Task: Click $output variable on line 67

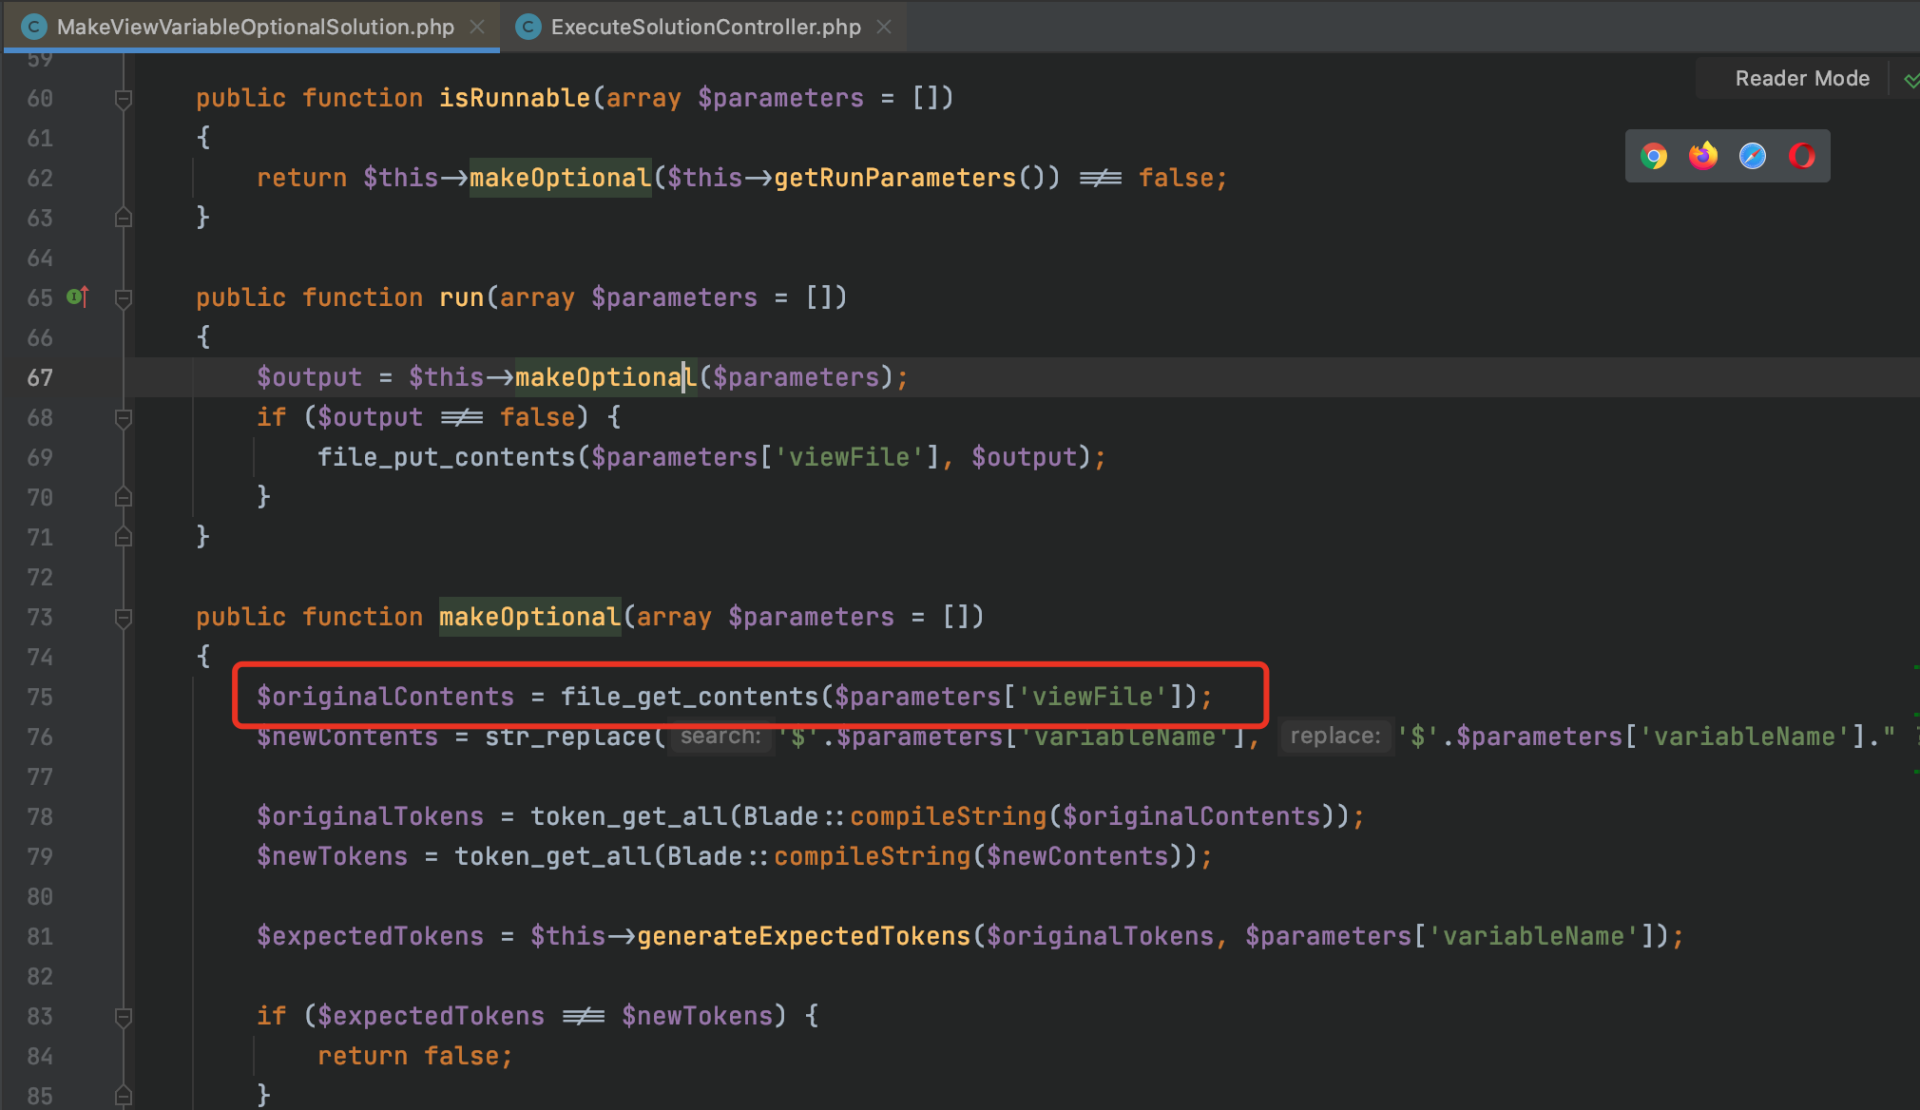Action: 309,377
